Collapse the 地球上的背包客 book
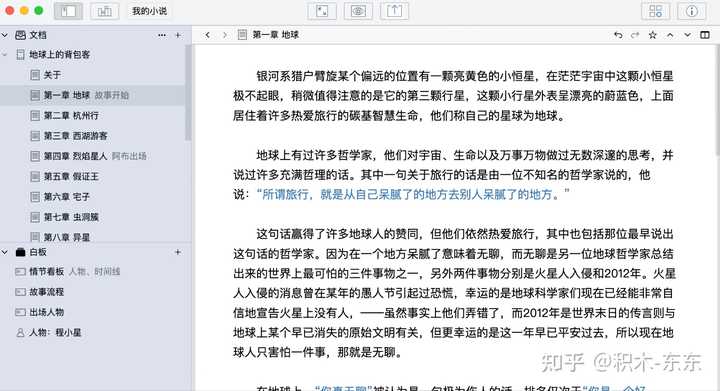Viewport: 720px width, 391px height. click(x=5, y=55)
